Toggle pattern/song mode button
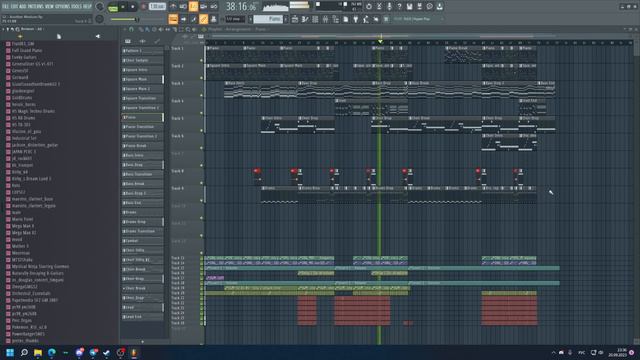640x360 pixels. [113, 7]
